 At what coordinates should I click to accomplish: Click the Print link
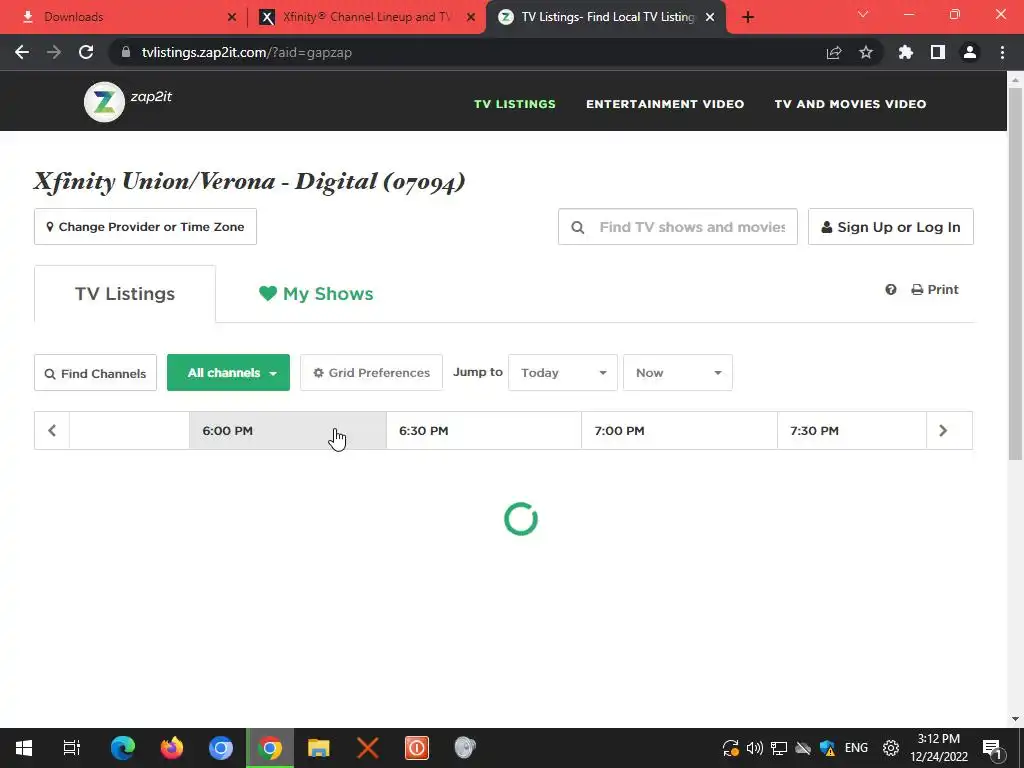(935, 289)
